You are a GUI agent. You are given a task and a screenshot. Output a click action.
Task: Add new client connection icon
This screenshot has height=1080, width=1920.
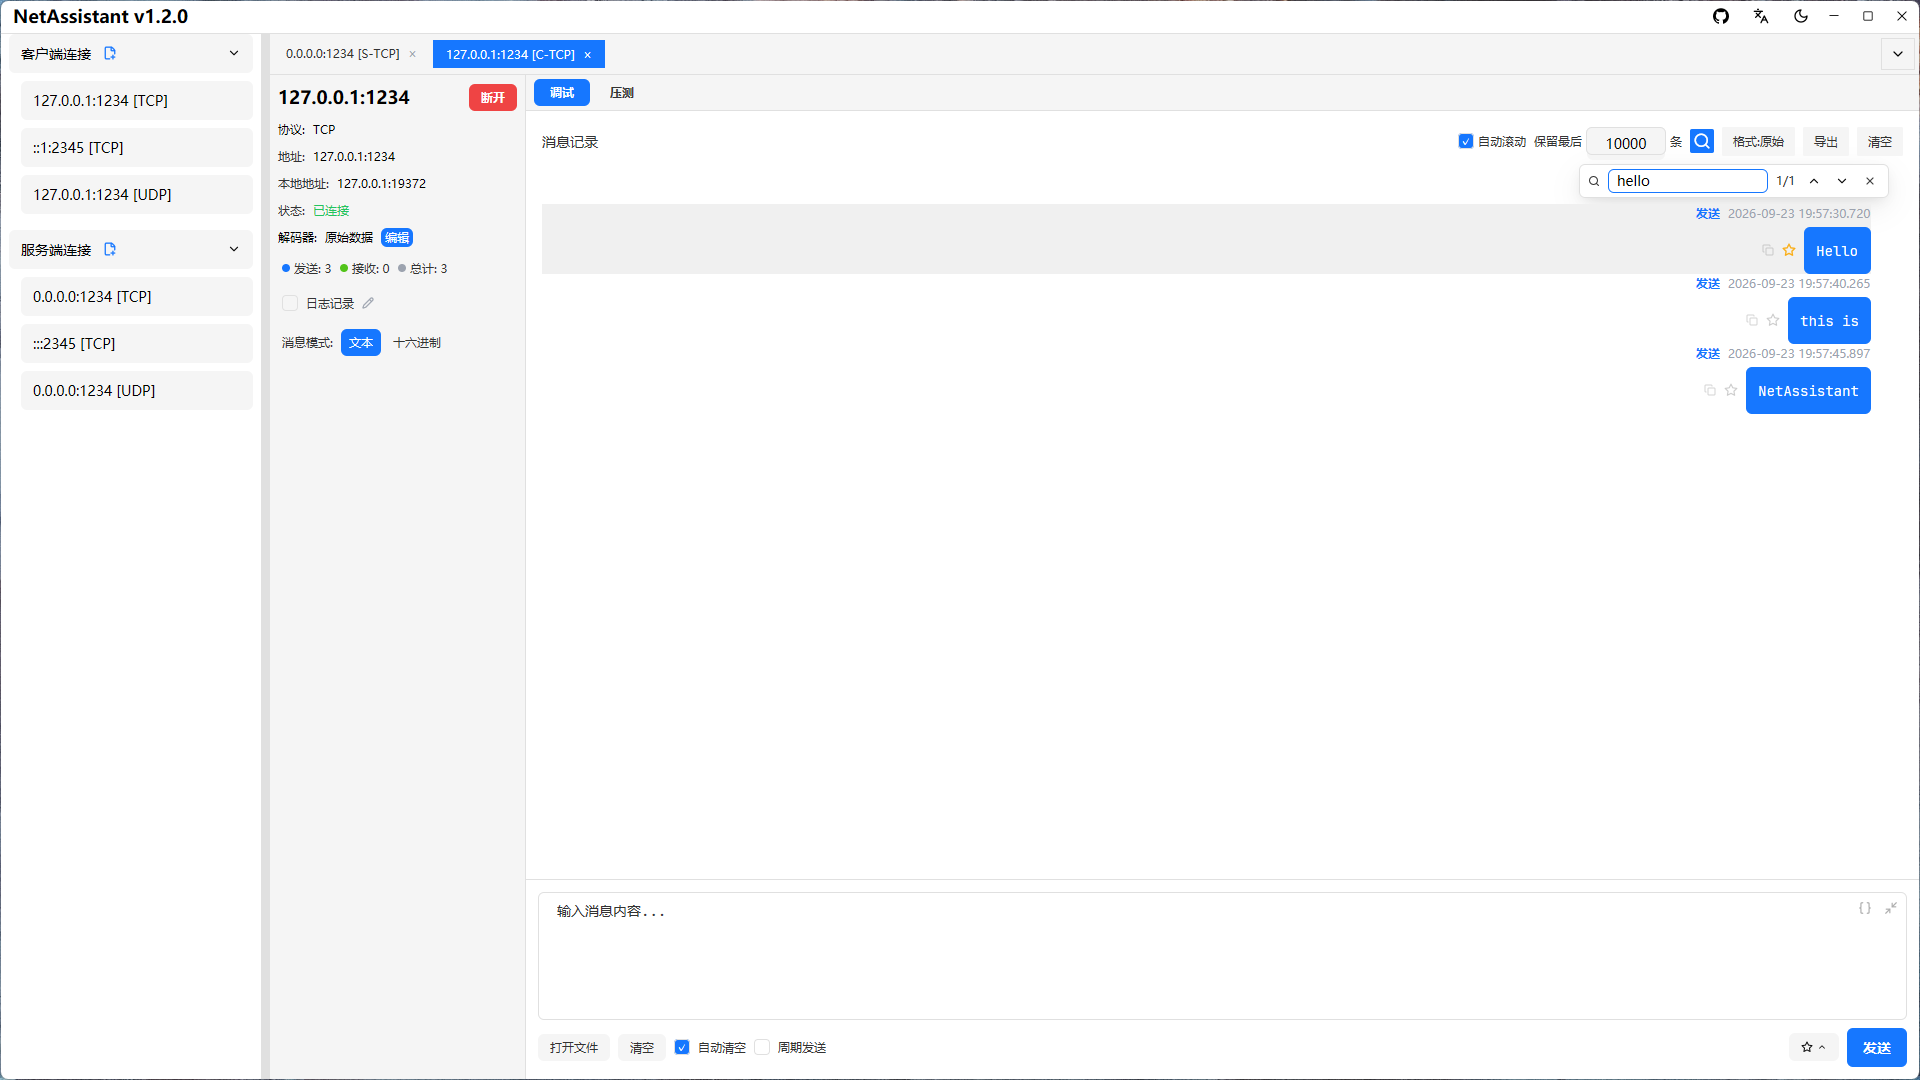pos(110,53)
